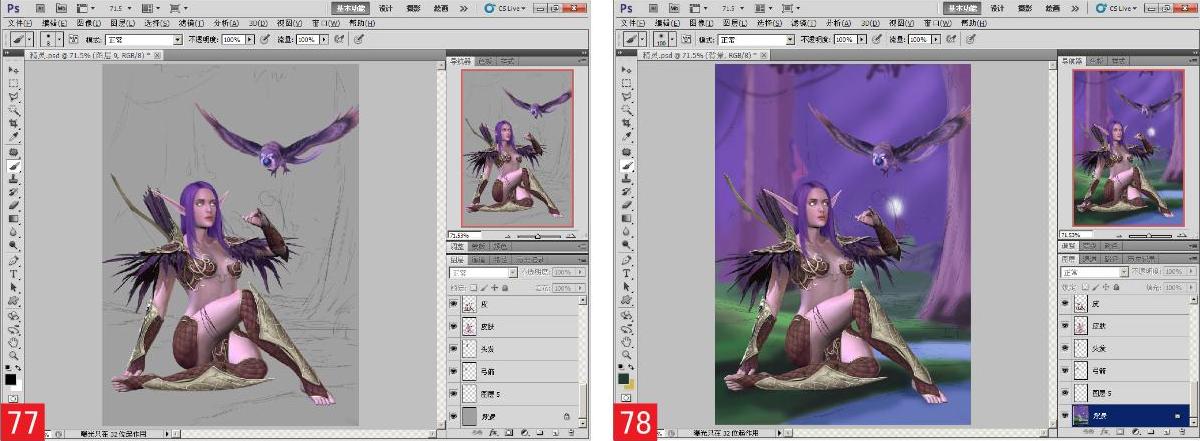Click foreground color swatch in left window
Screen dimensions: 1200x441
pyautogui.click(x=11, y=379)
